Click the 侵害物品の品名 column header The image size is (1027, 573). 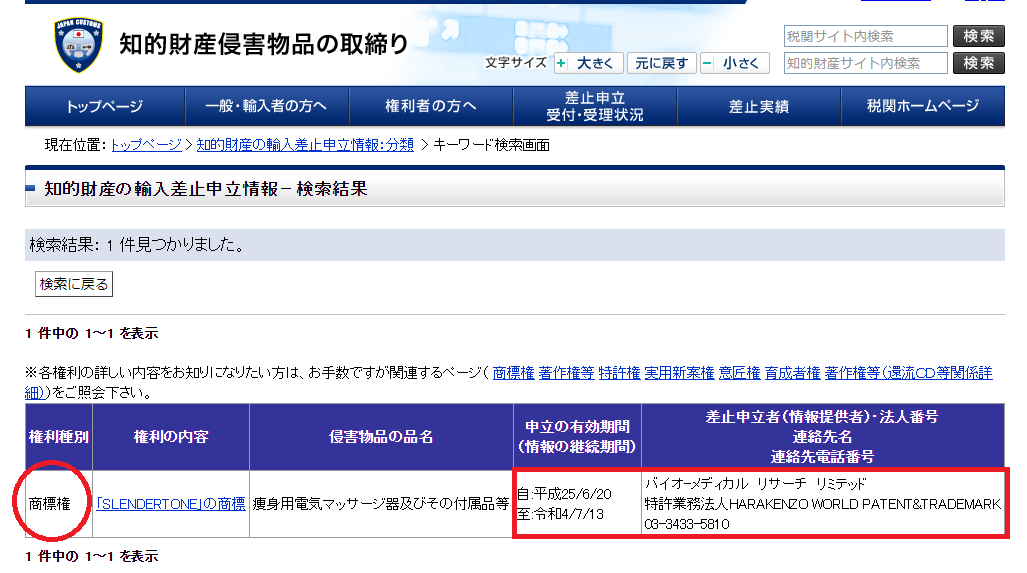[x=381, y=437]
